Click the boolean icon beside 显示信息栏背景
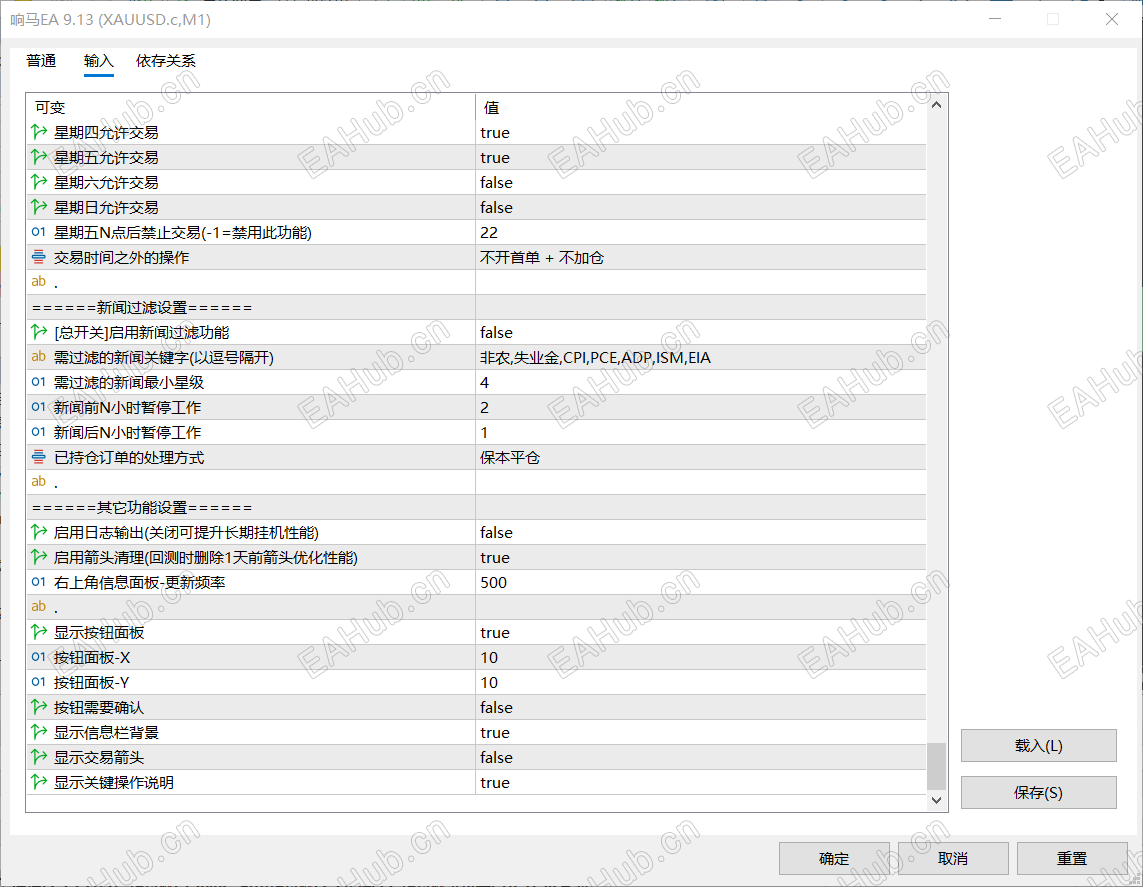Viewport: 1143px width, 887px height. coord(39,732)
